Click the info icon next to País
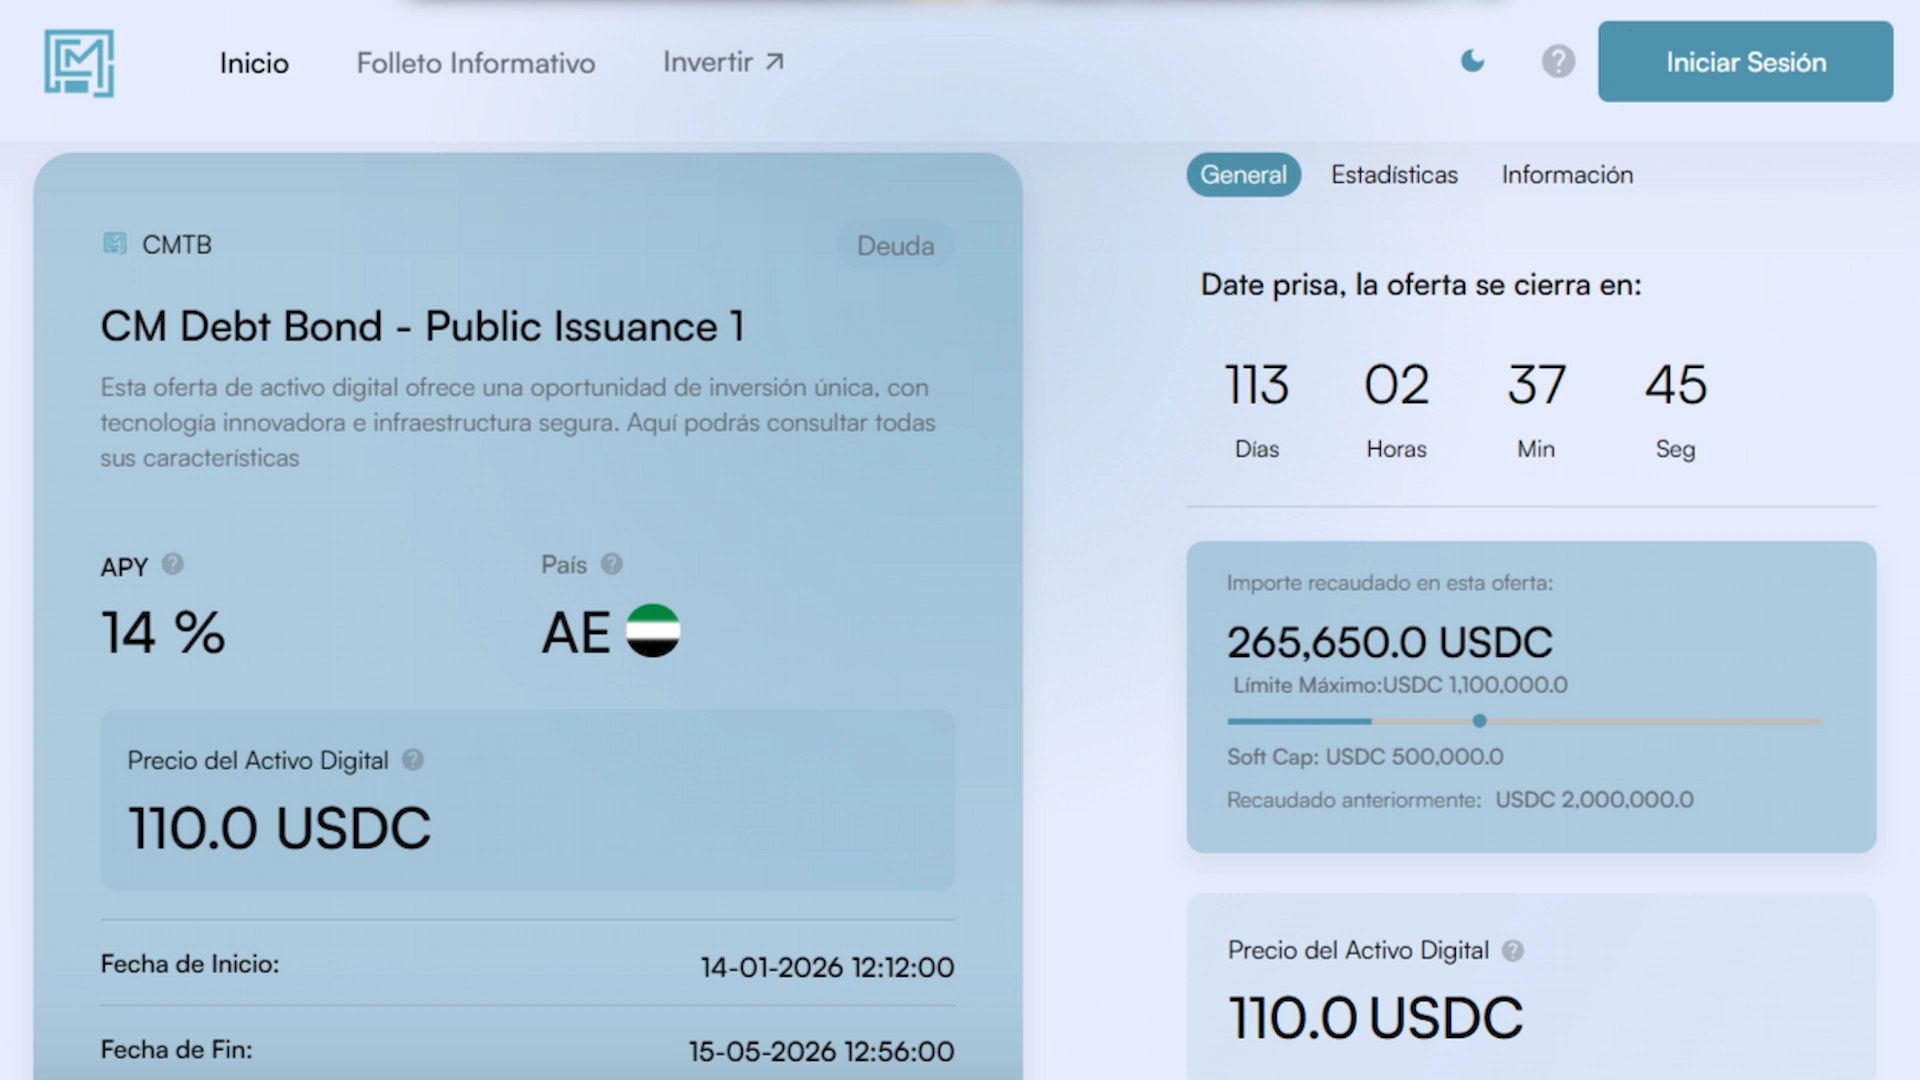1920x1080 pixels. (x=611, y=563)
